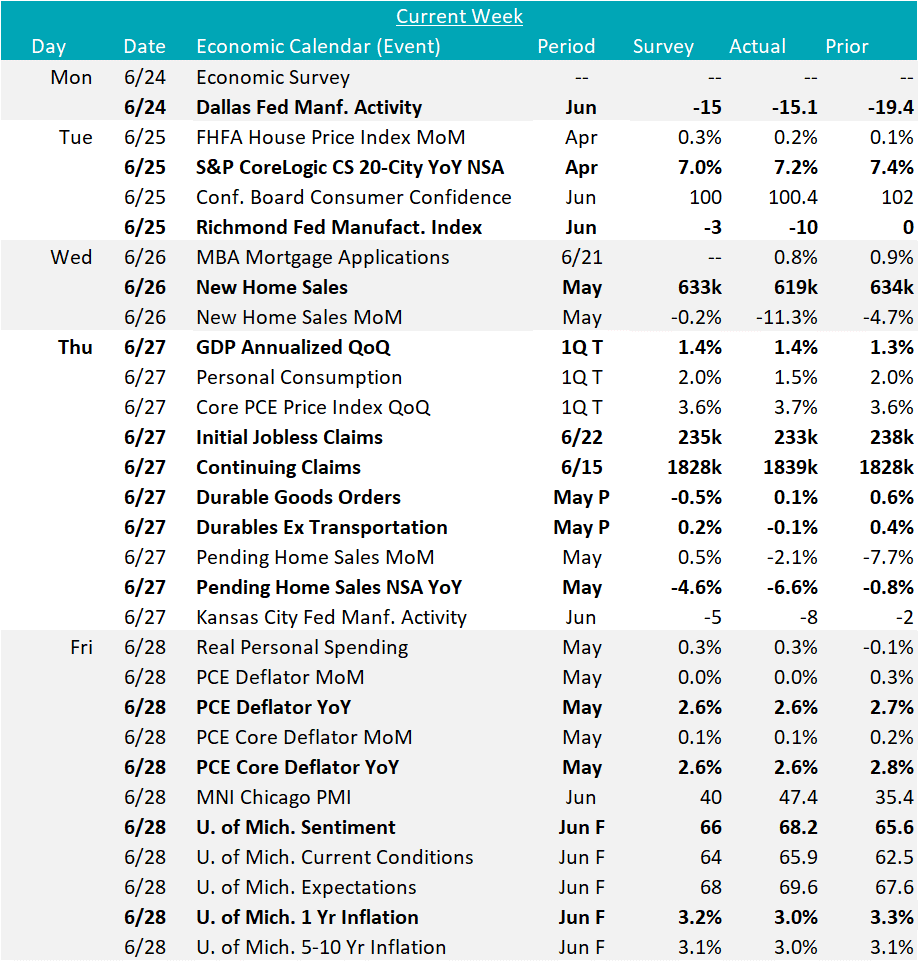Select the Period column header
The width and height of the screenshot is (918, 961).
pos(566,46)
